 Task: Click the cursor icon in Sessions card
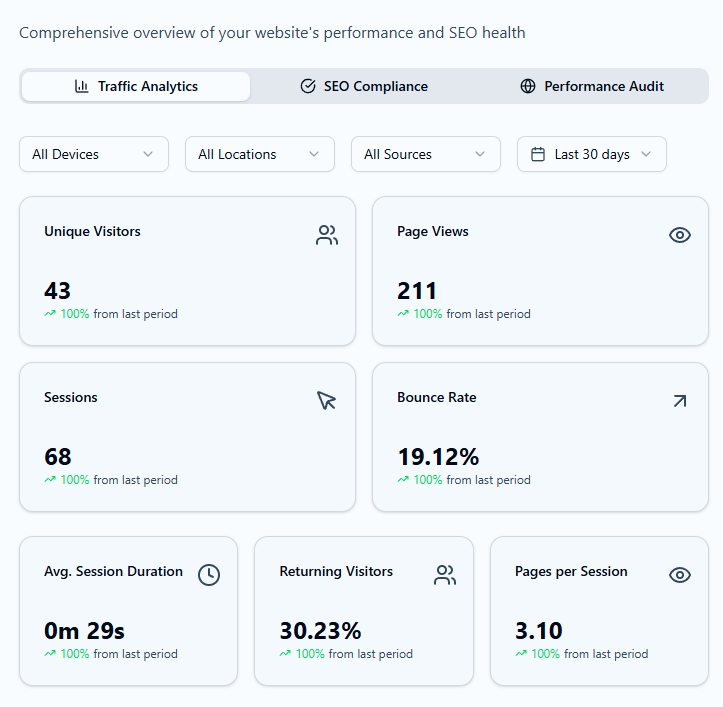click(x=327, y=400)
